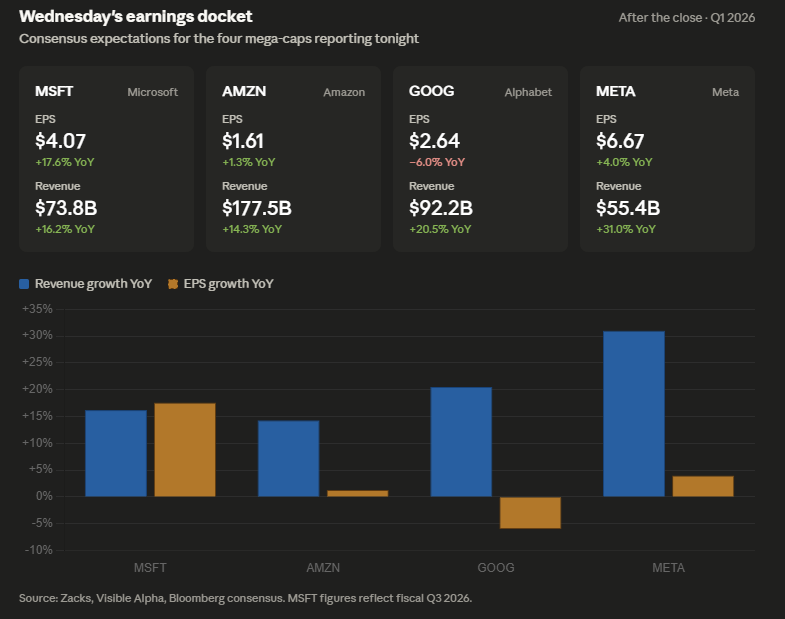Click Amazon's $1.61 EPS value
This screenshot has width=785, height=619.
click(244, 141)
